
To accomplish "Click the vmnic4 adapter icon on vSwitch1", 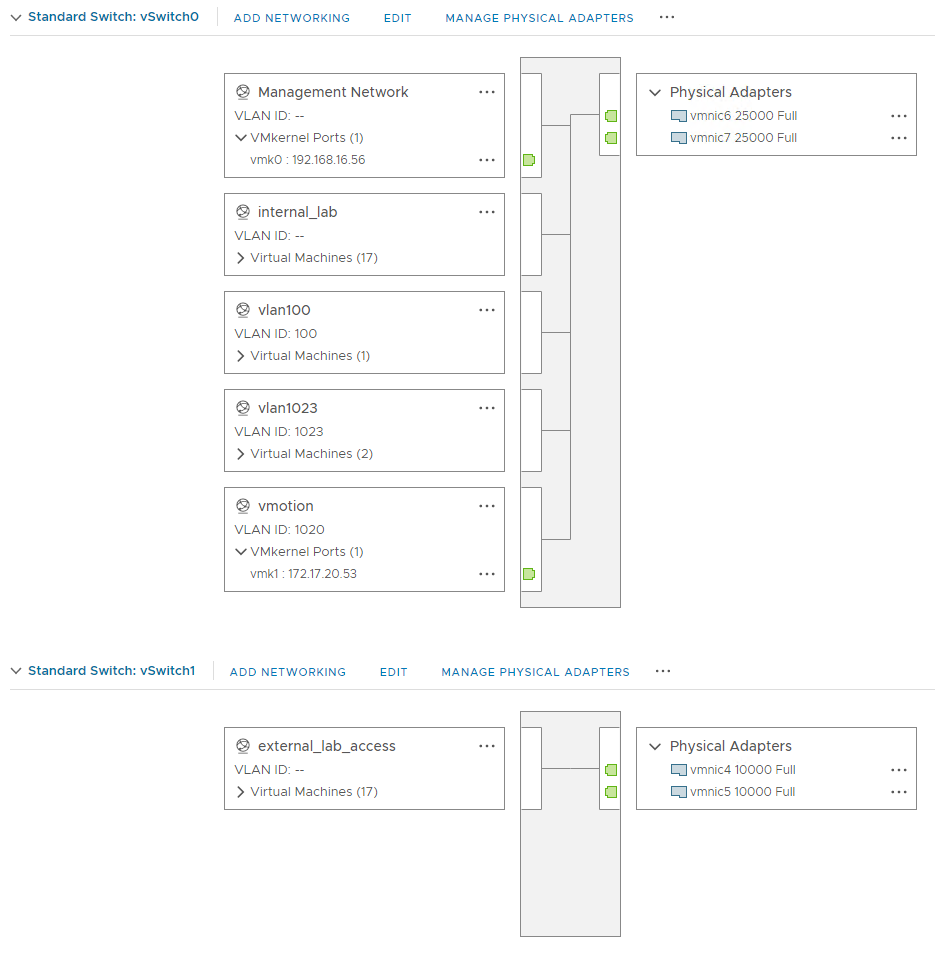I will click(x=679, y=769).
